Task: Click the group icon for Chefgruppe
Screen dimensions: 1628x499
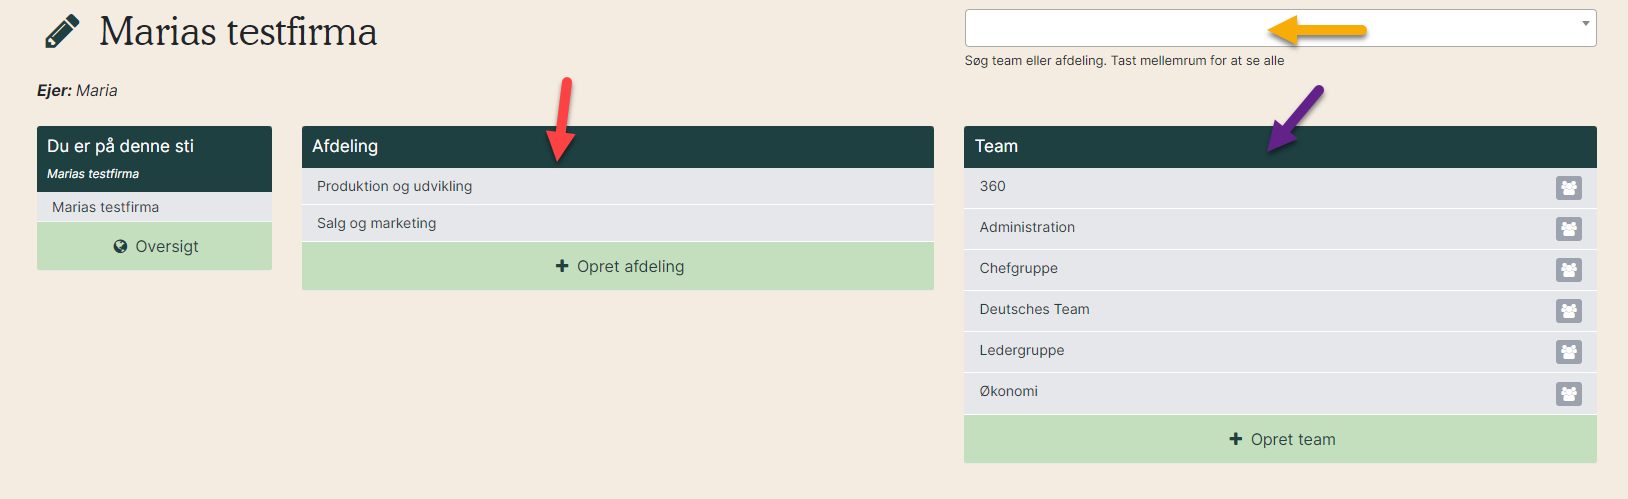Action: coord(1568,270)
